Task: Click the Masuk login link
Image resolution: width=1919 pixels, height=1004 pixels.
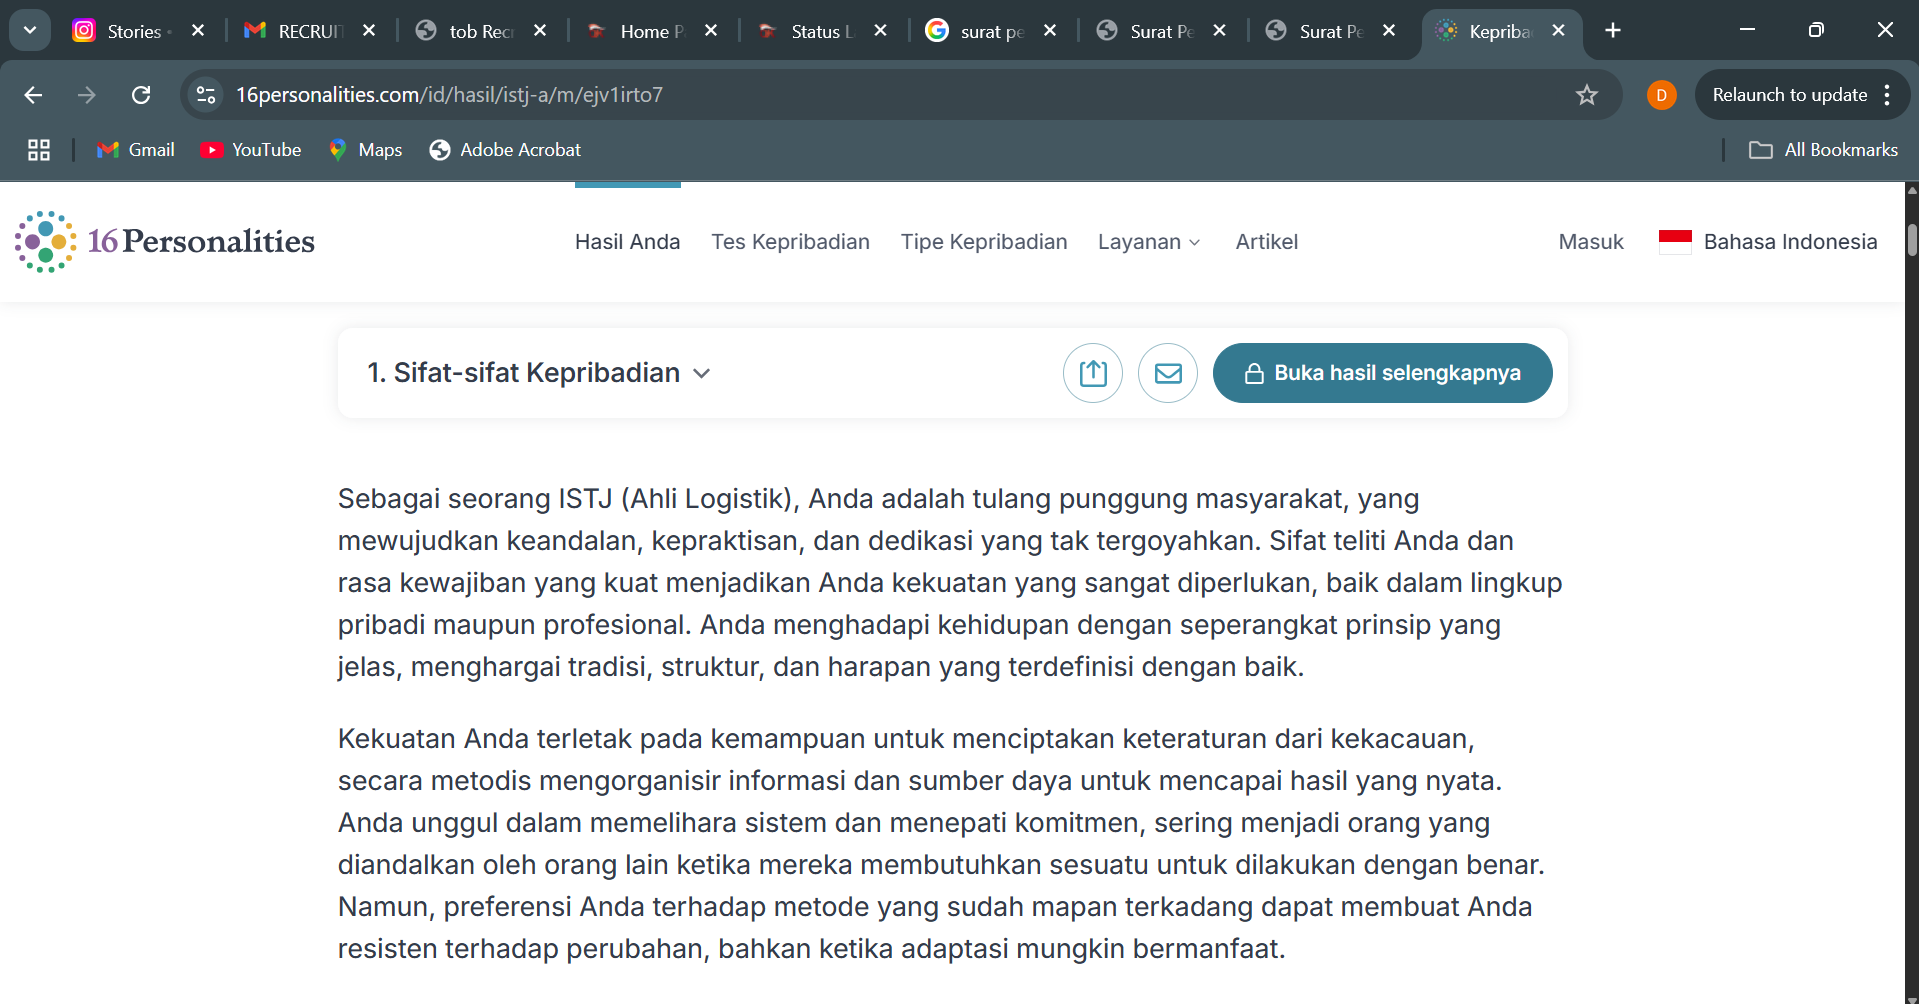Action: coord(1590,242)
